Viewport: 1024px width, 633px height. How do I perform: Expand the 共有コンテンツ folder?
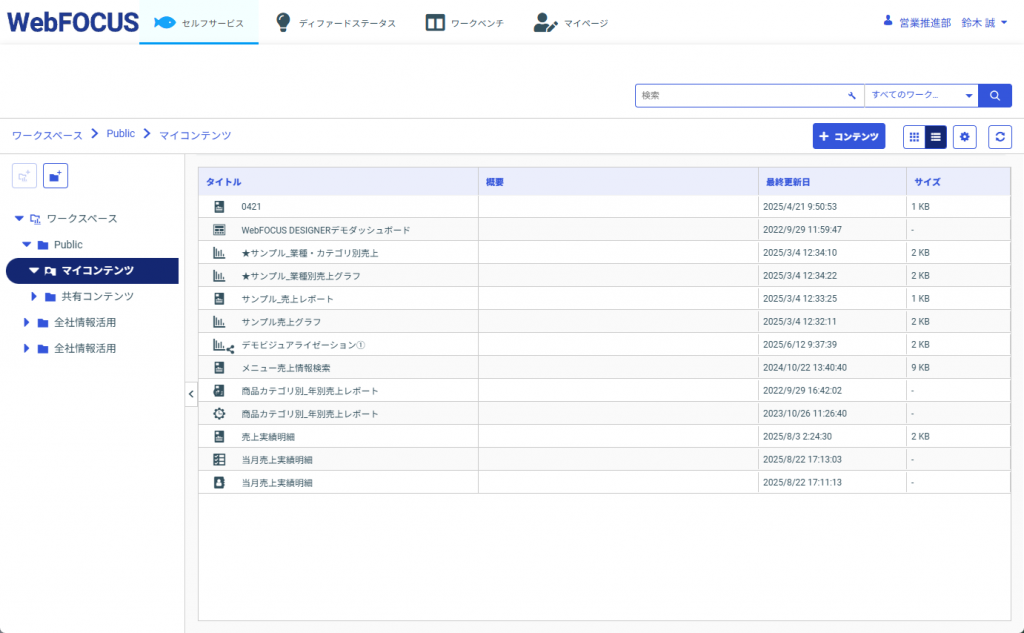(x=34, y=296)
